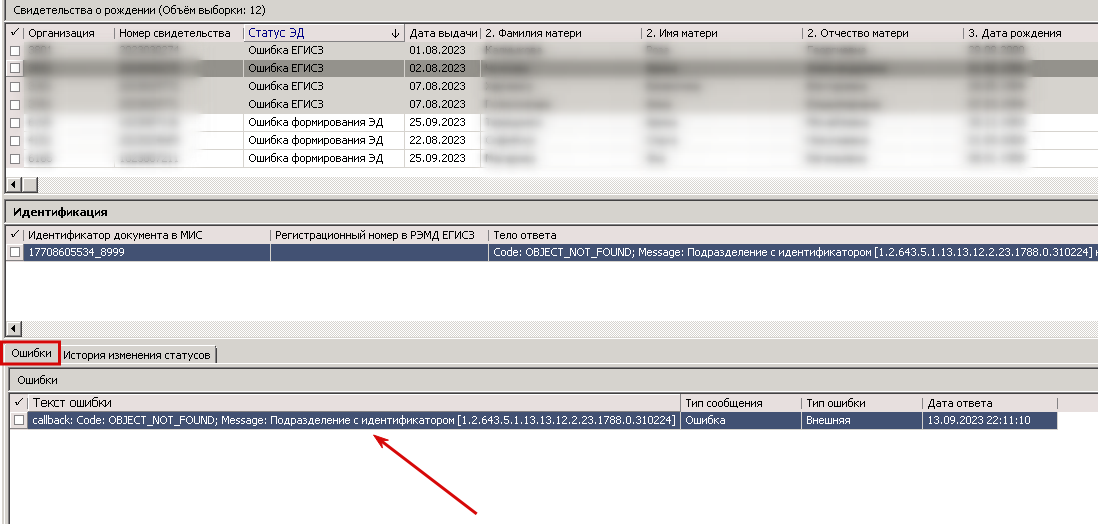Screen dimensions: 1098x524
Task: Check the row with date 22.08.2023
Action: [15, 140]
